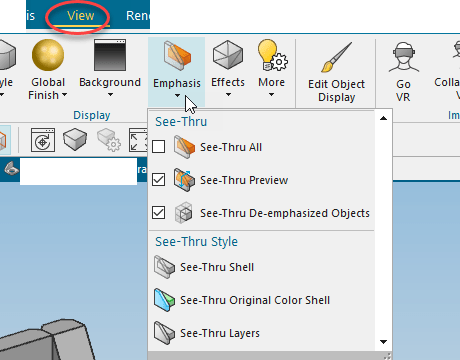The image size is (460, 360).
Task: Enable the See-Thru All checkbox
Action: [x=158, y=146]
